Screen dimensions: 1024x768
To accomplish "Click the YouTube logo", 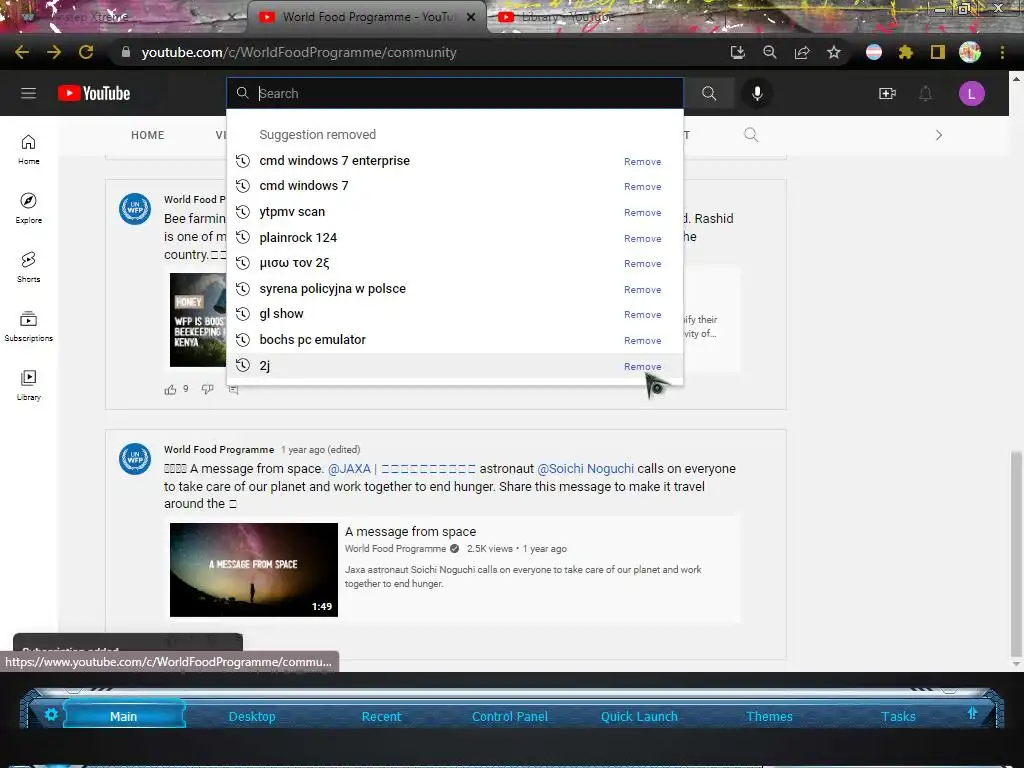I will point(94,93).
